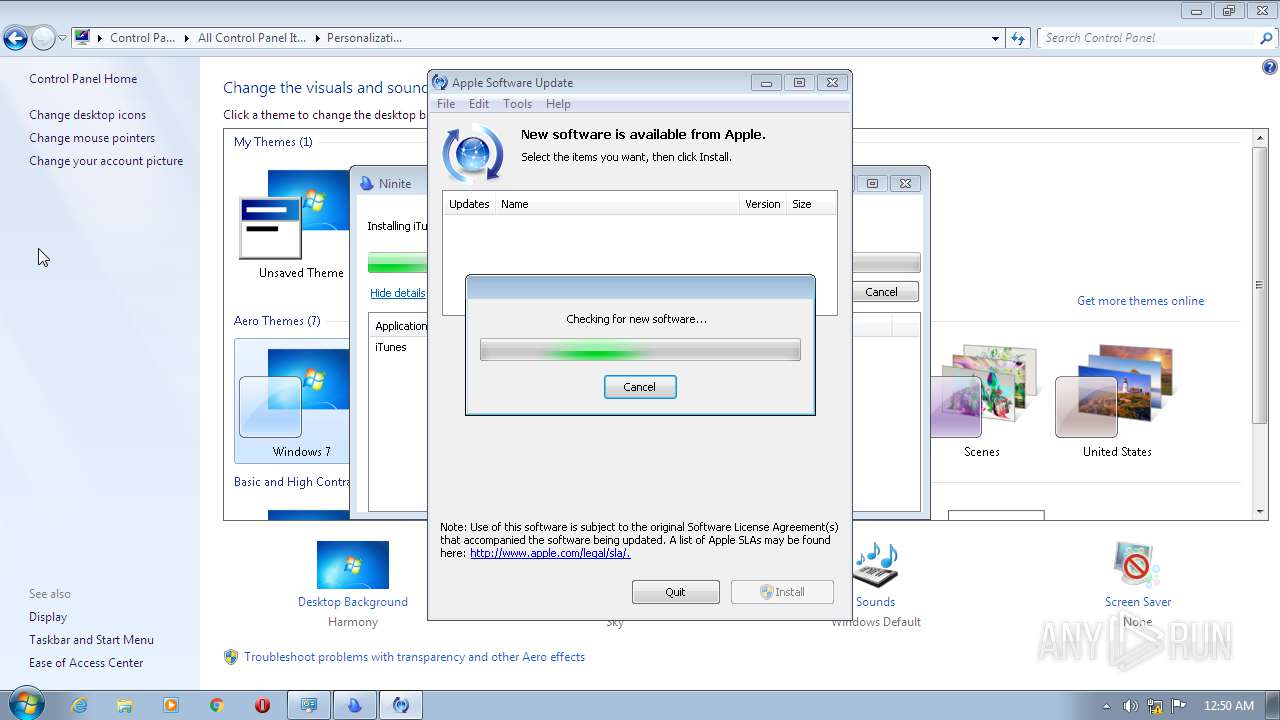Open Edit menu in Apple Software Update
This screenshot has height=720, width=1280.
479,104
